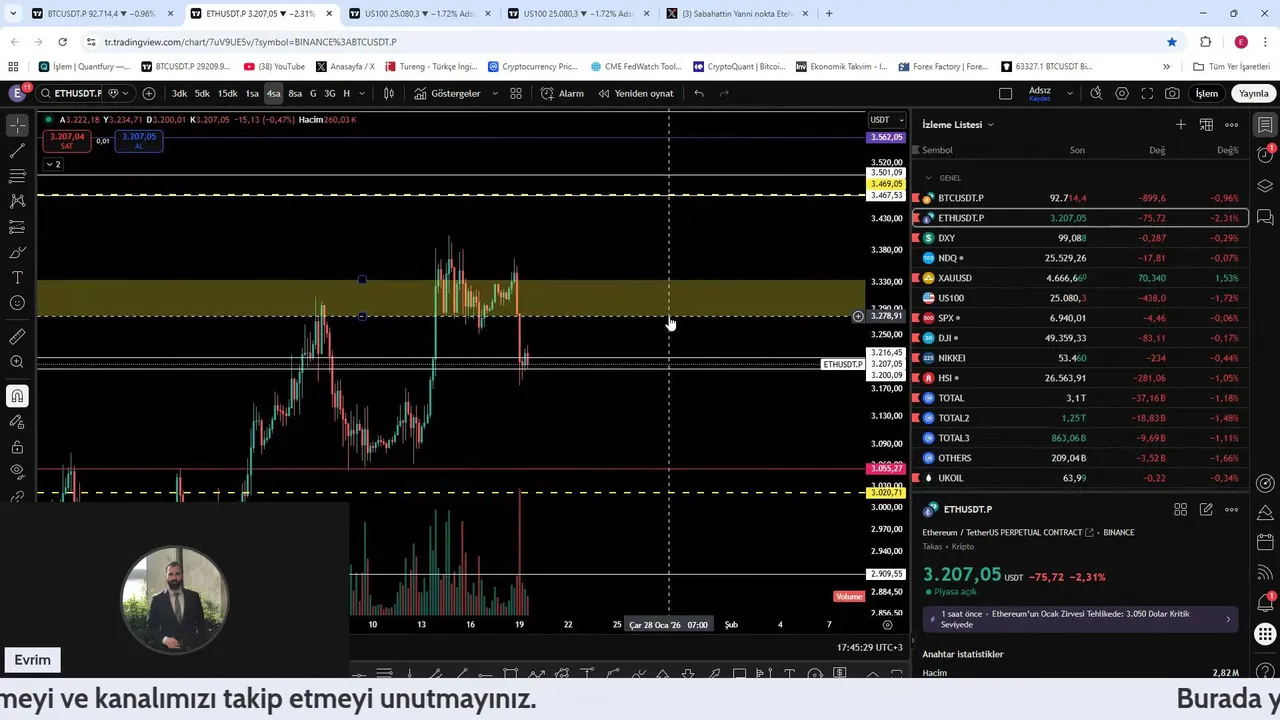Select the brush drawing tool

[x=17, y=252]
